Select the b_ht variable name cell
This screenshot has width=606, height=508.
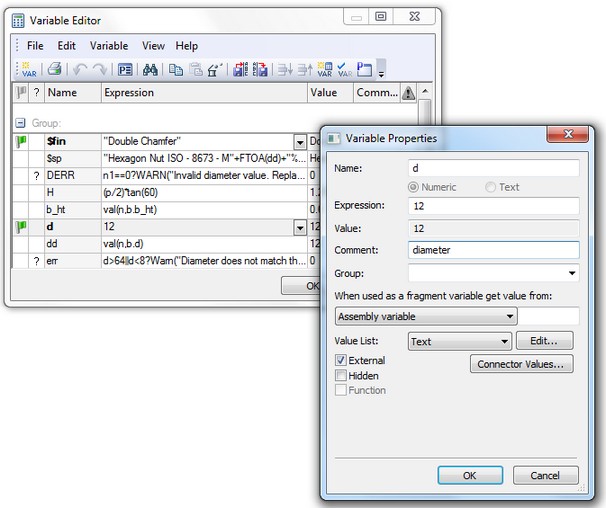(73, 210)
